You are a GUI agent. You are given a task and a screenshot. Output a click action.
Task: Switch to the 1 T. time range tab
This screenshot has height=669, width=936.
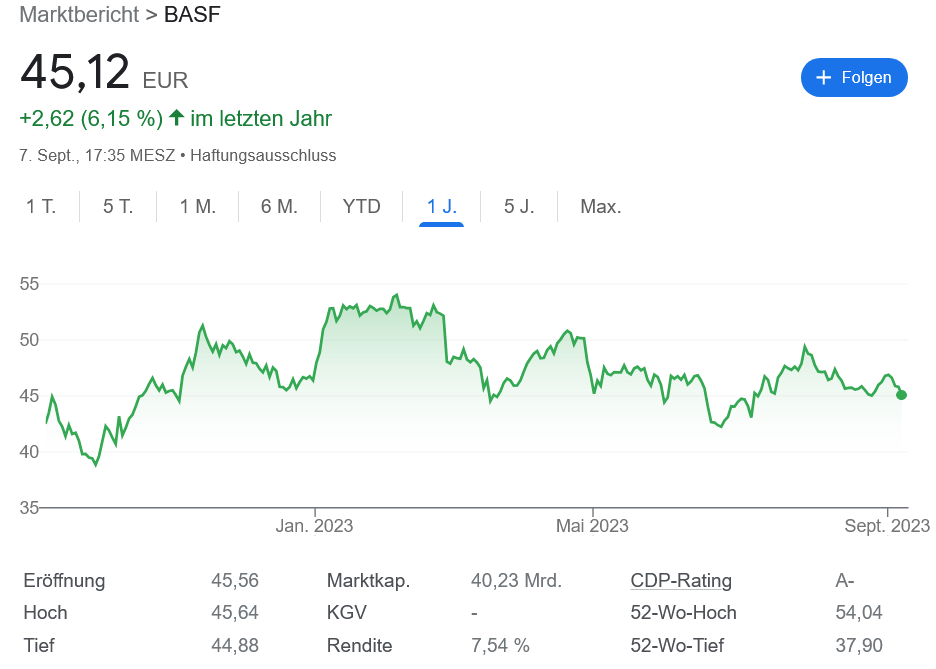[42, 206]
